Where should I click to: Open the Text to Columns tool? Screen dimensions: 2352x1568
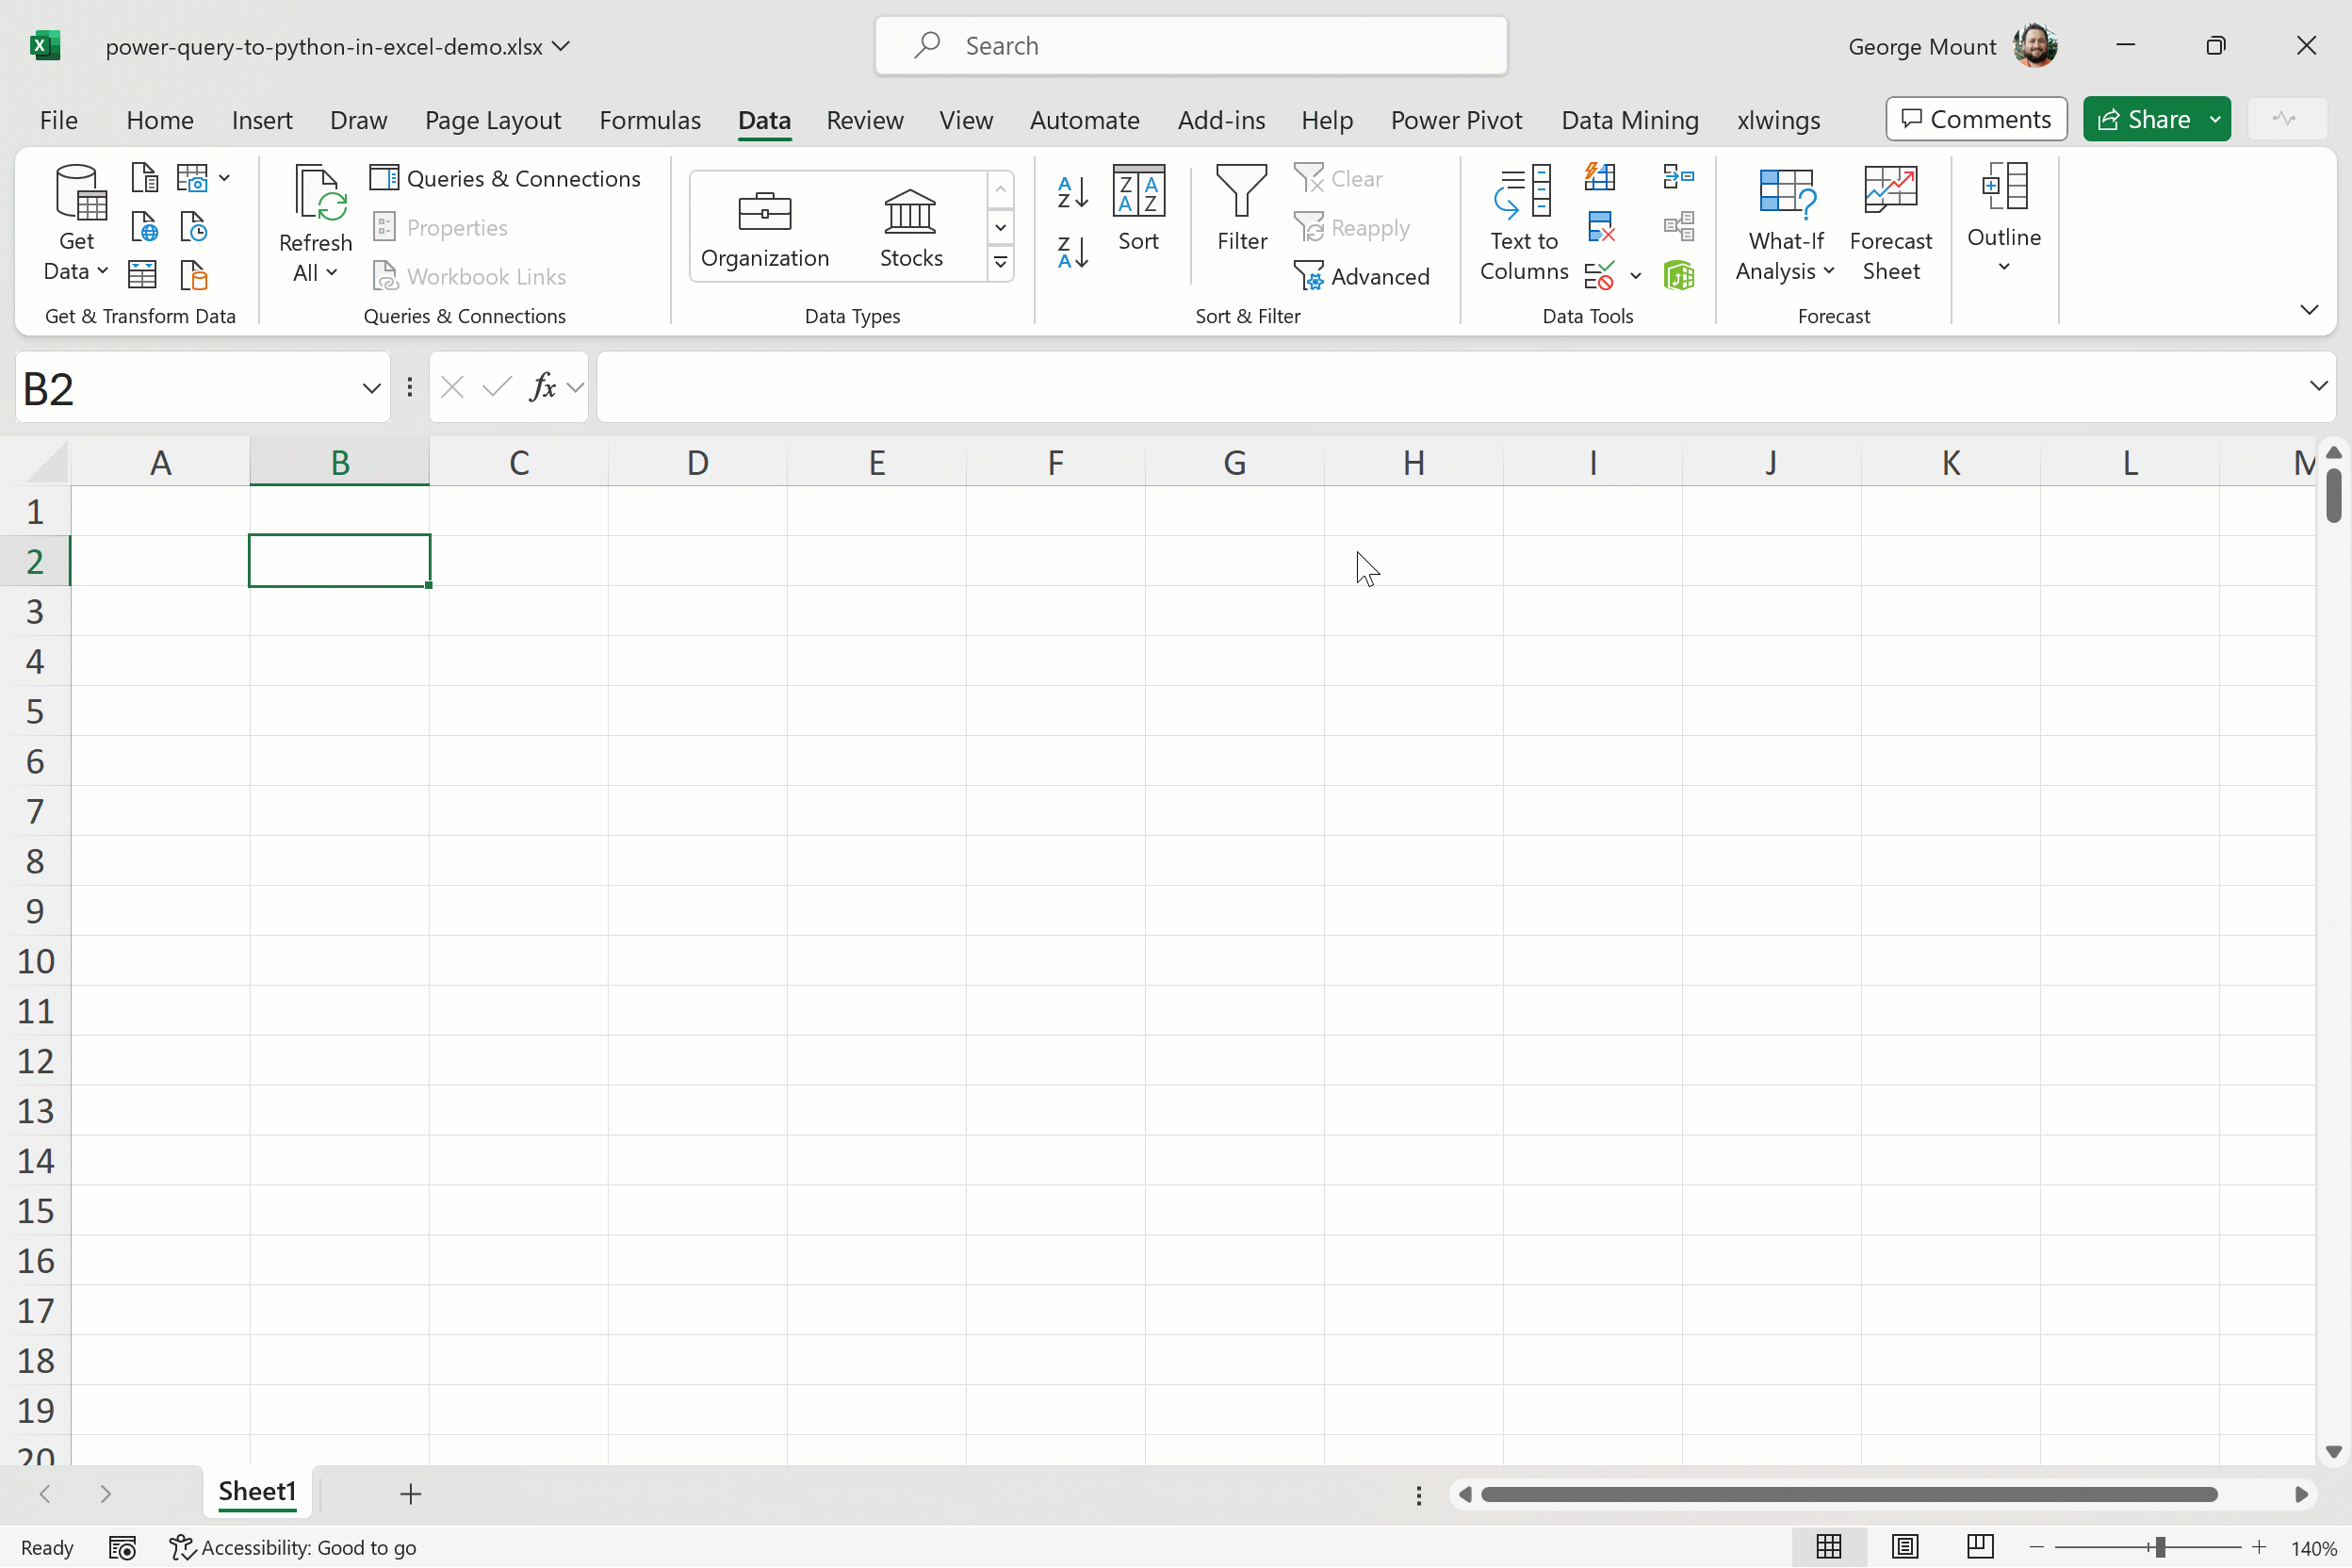1523,223
